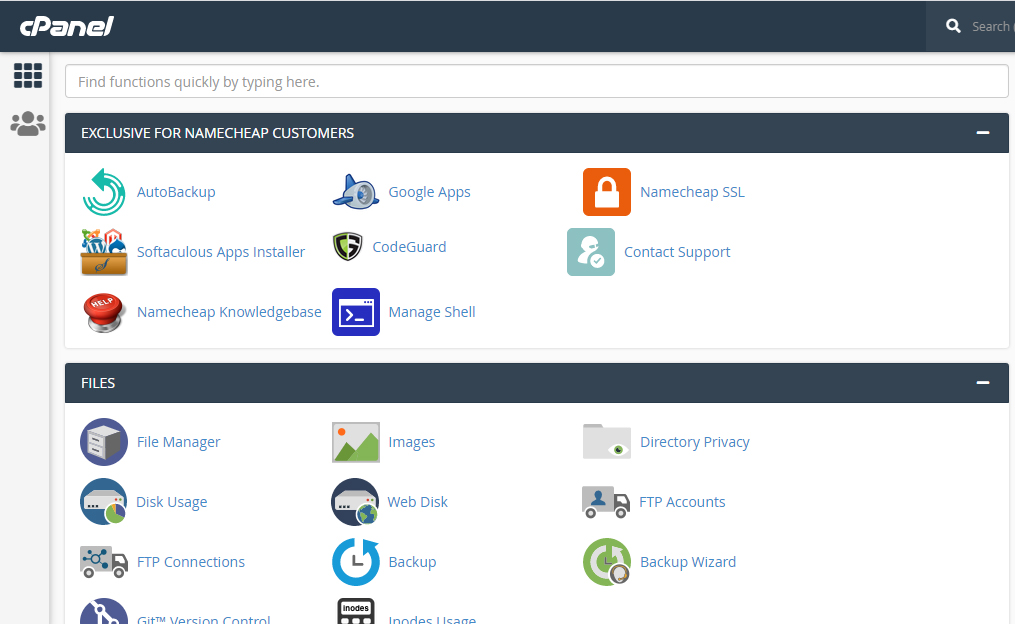Open the Google Apps link
The height and width of the screenshot is (624, 1015).
coord(429,192)
